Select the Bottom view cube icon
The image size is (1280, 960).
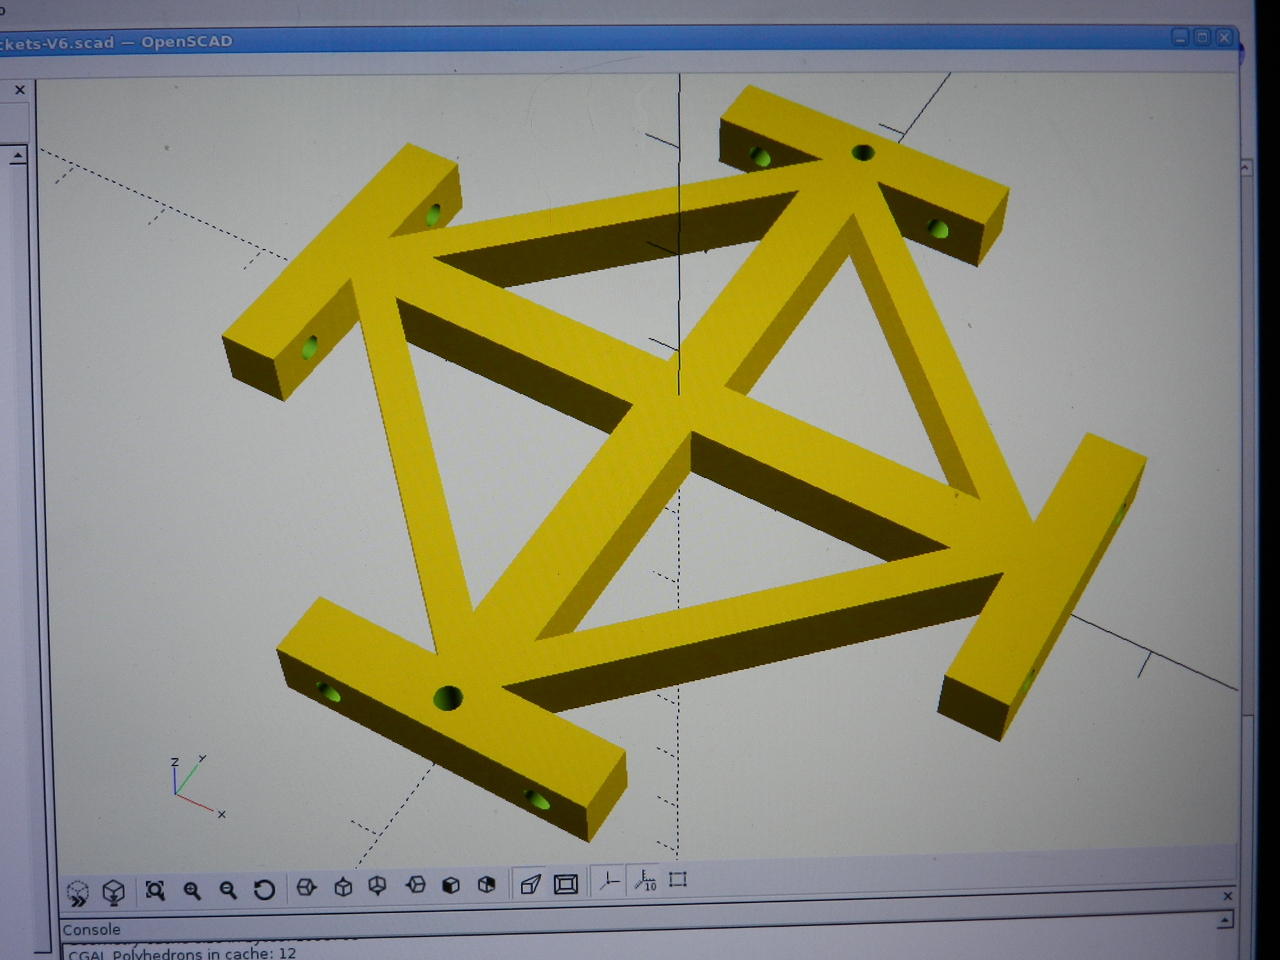[378, 886]
